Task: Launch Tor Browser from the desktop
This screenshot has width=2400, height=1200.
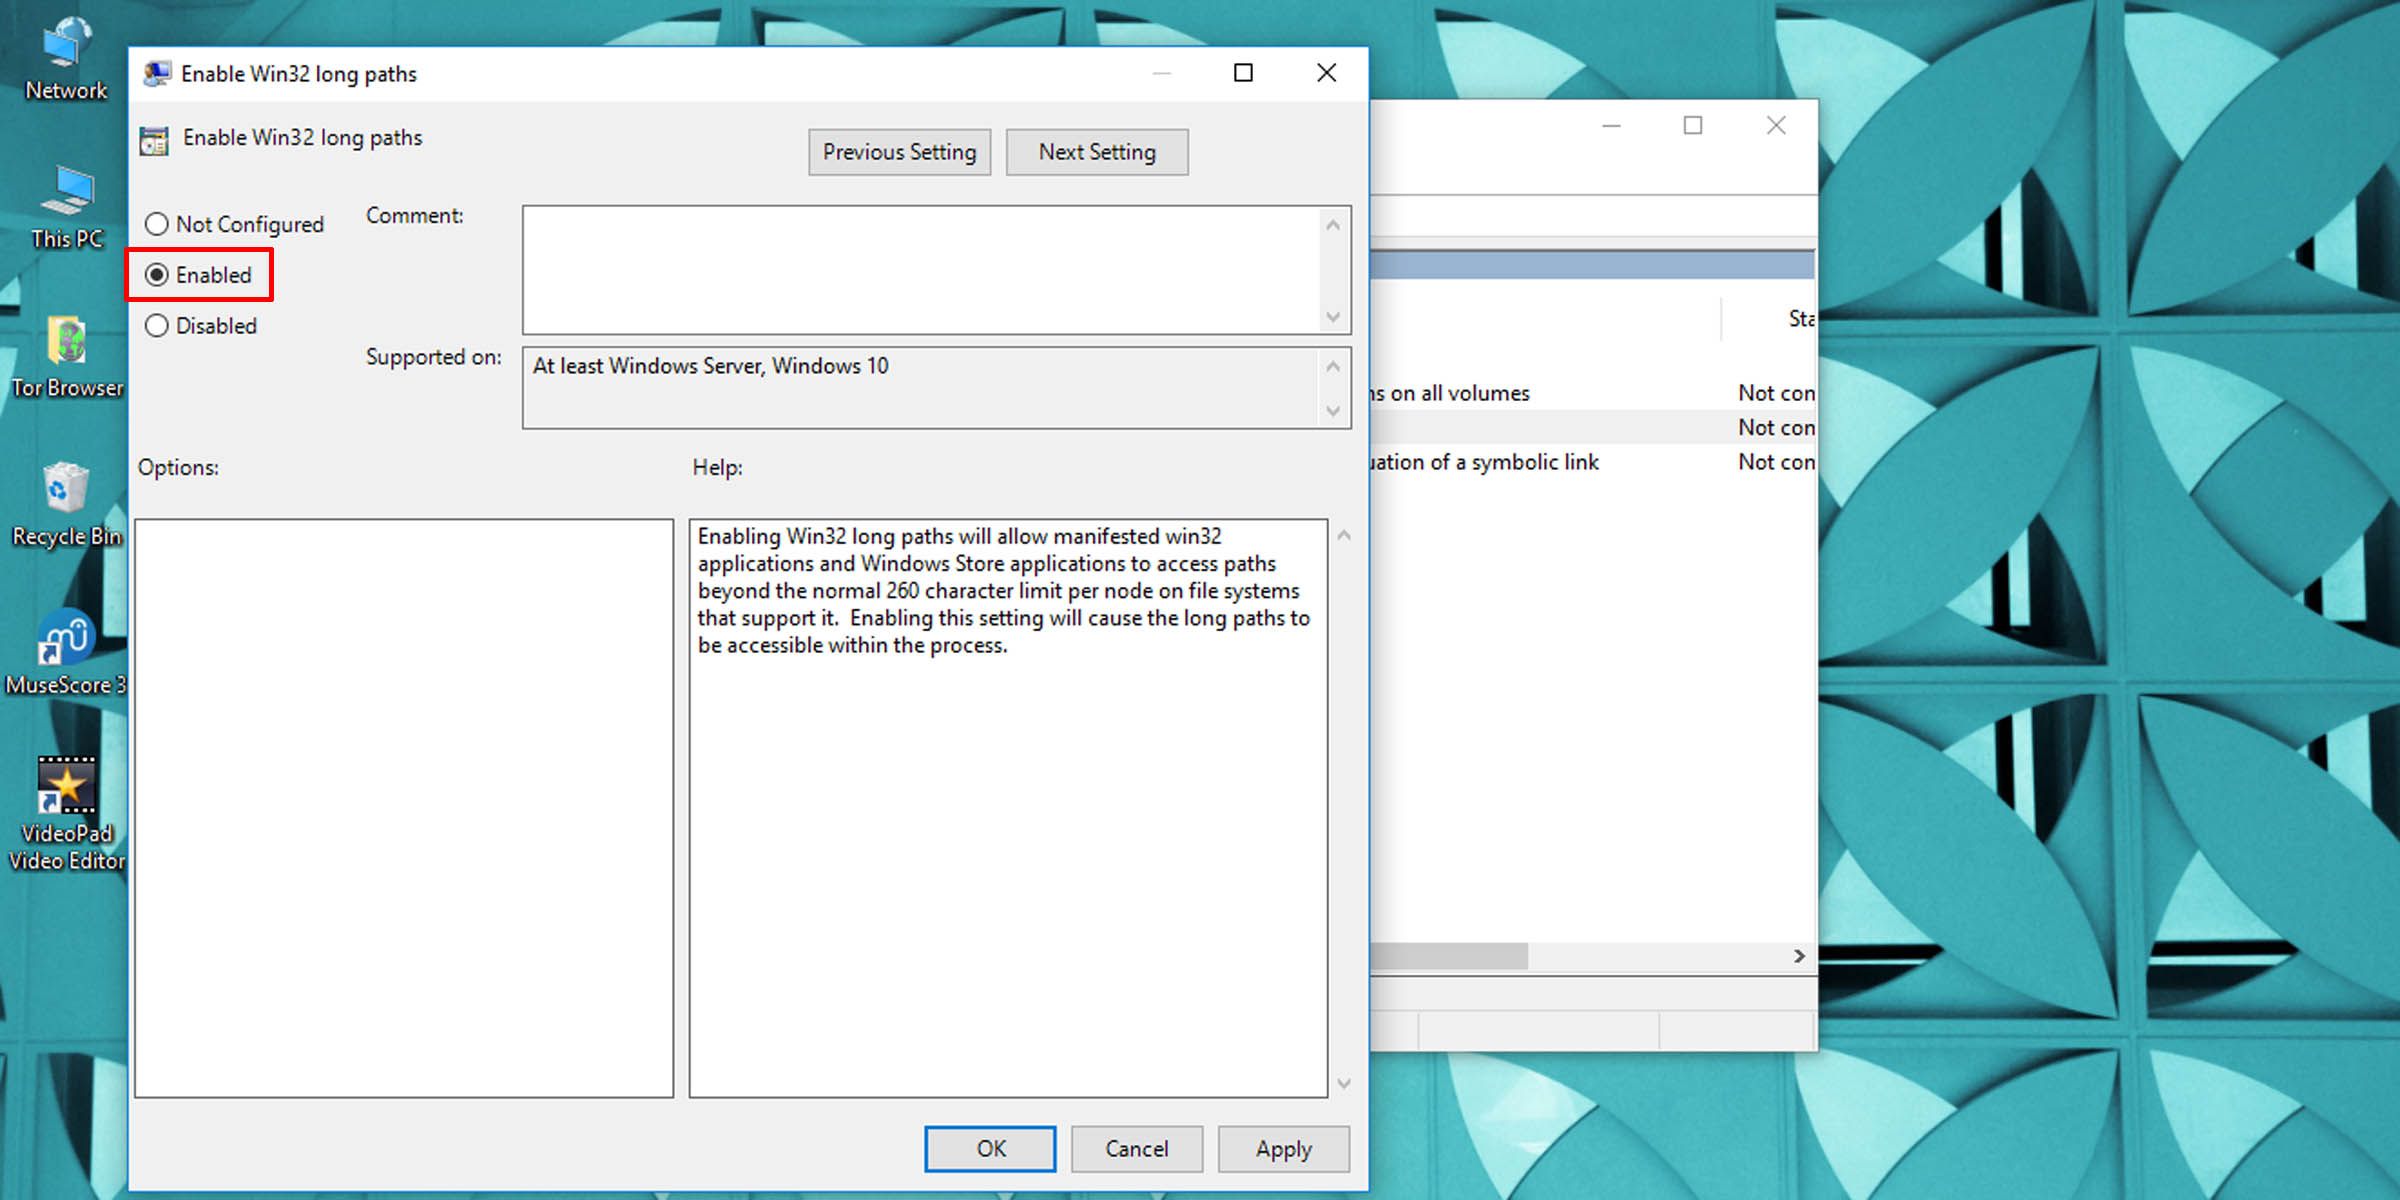Action: pyautogui.click(x=66, y=345)
